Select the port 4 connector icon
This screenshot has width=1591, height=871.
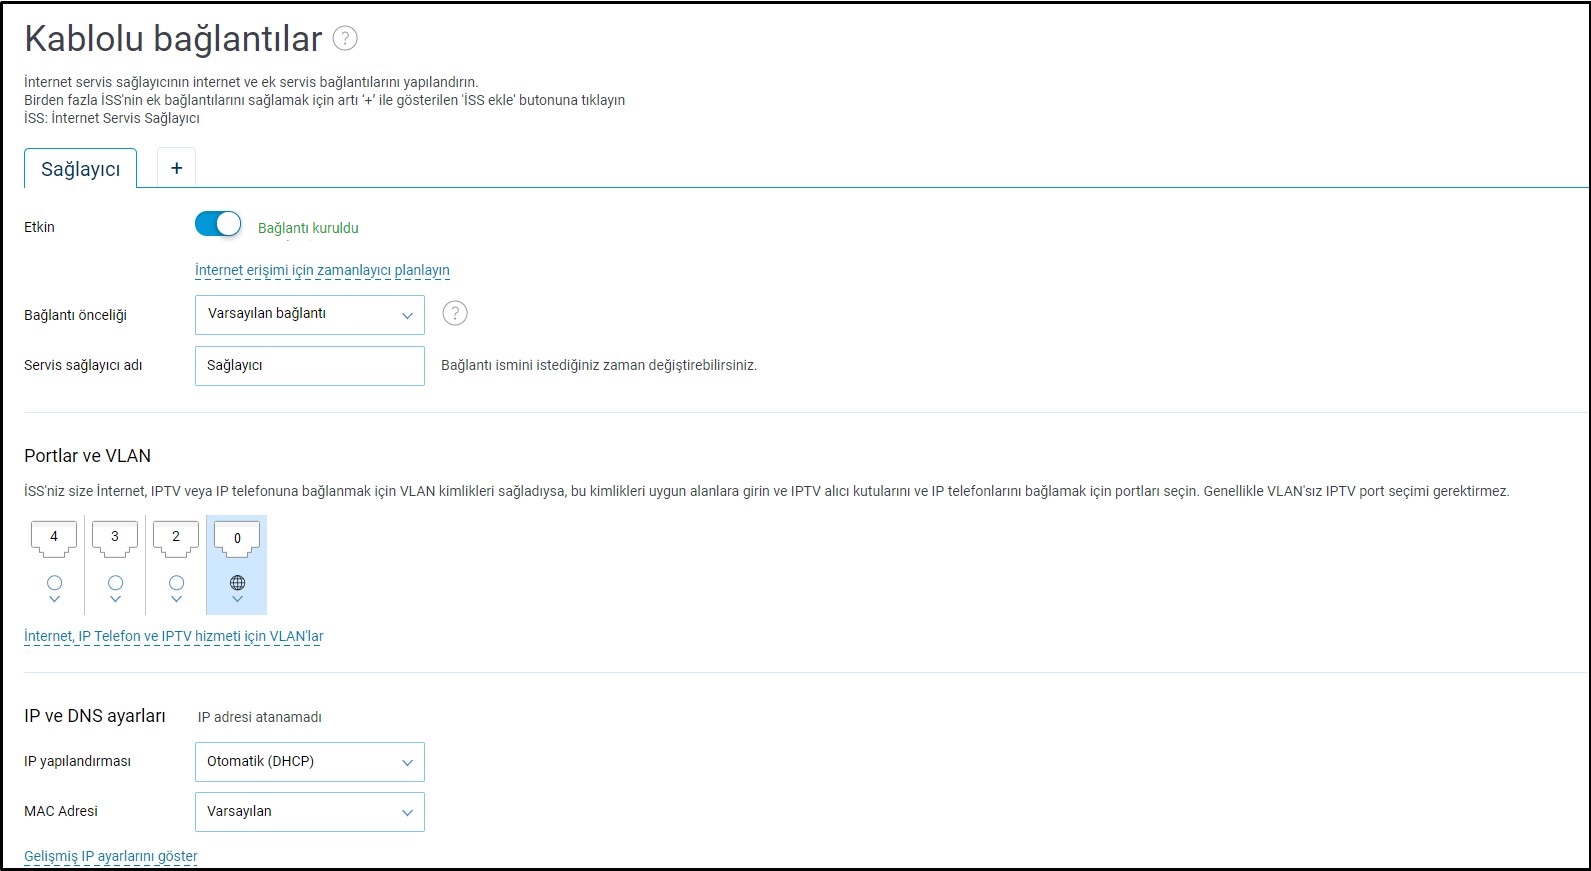pyautogui.click(x=54, y=538)
